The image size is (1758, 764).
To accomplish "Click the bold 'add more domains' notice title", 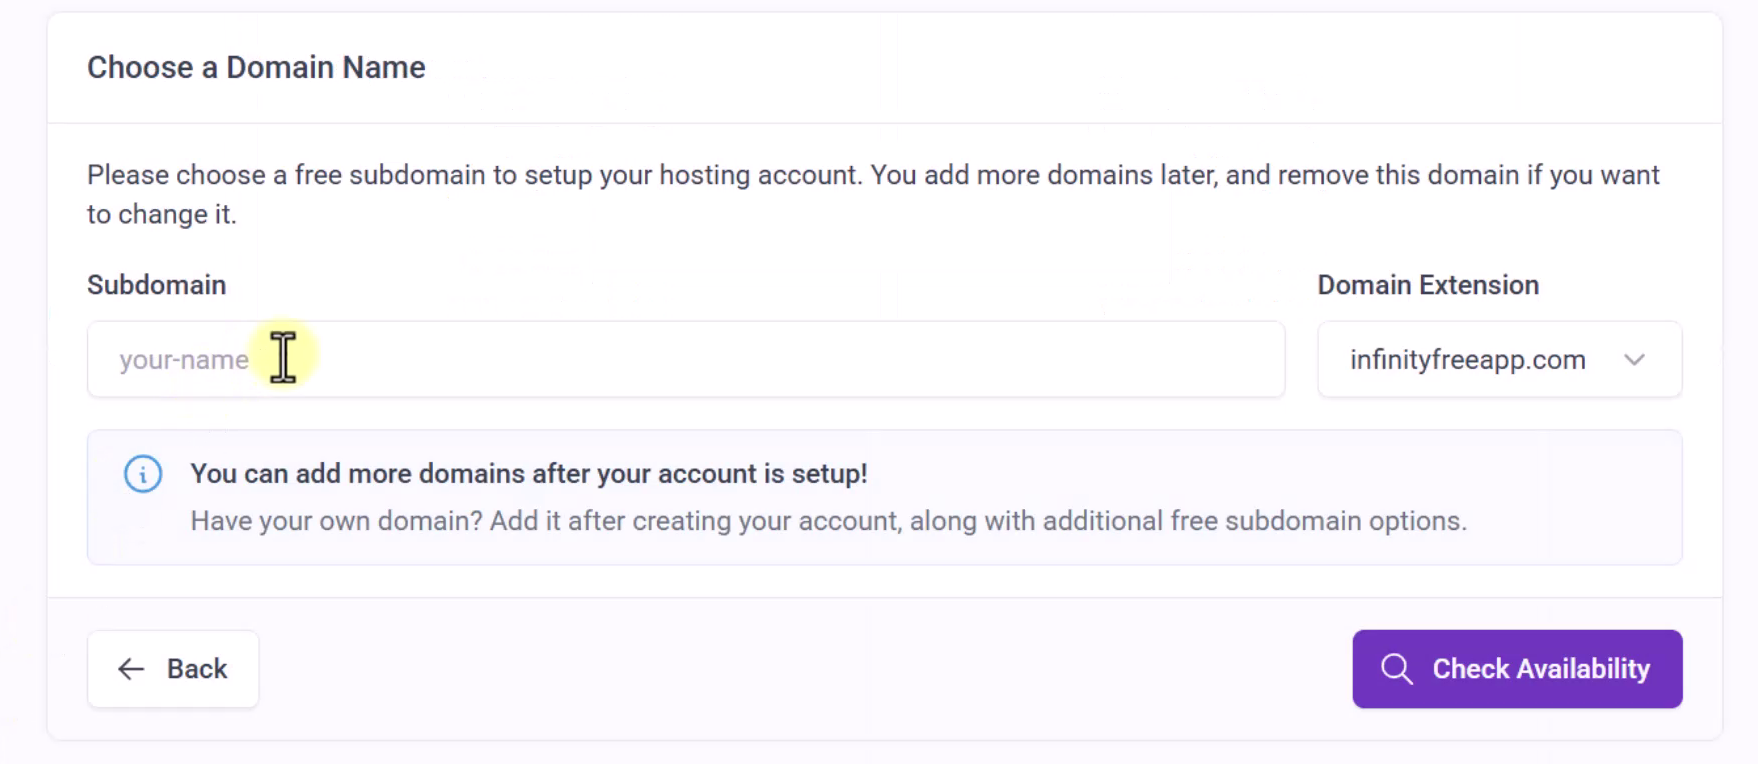I will pyautogui.click(x=528, y=474).
